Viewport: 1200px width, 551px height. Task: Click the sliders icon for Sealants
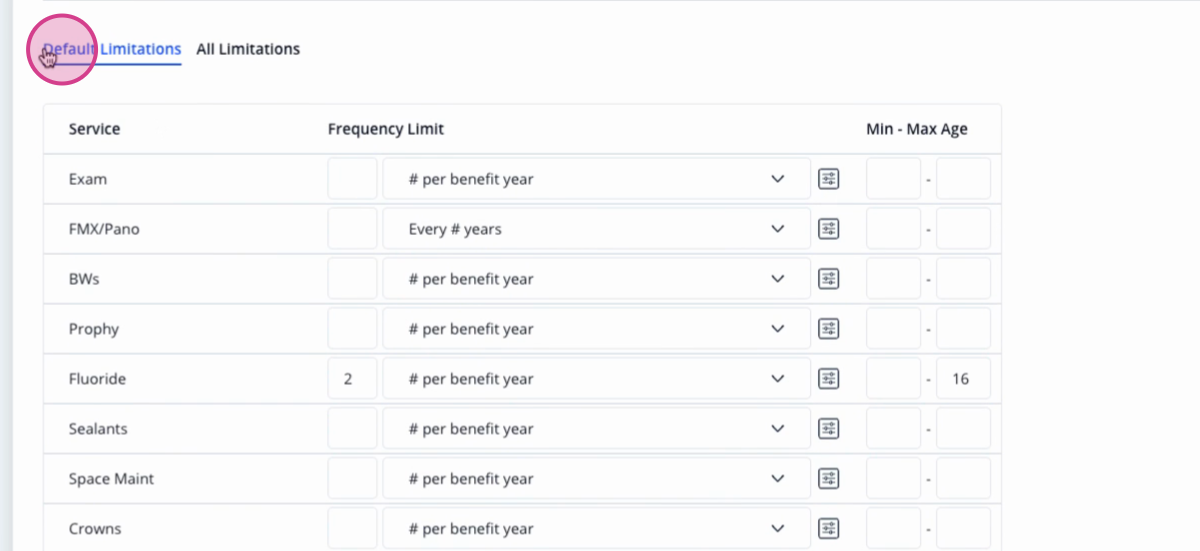point(829,429)
